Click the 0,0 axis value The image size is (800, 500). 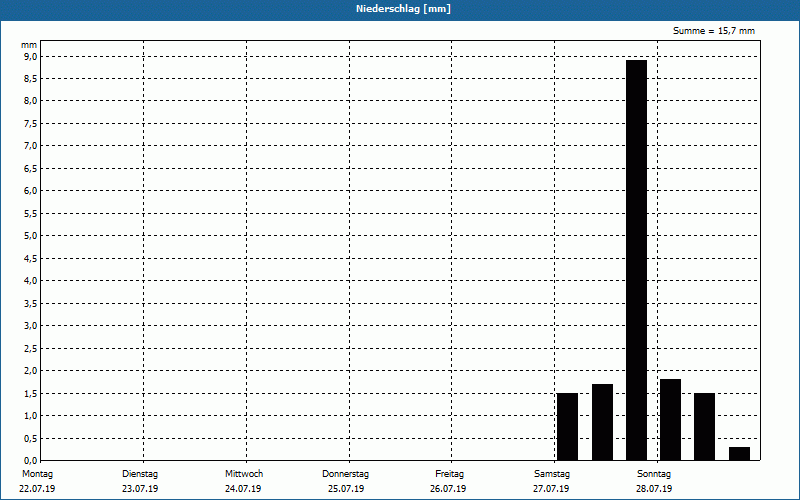(31, 460)
